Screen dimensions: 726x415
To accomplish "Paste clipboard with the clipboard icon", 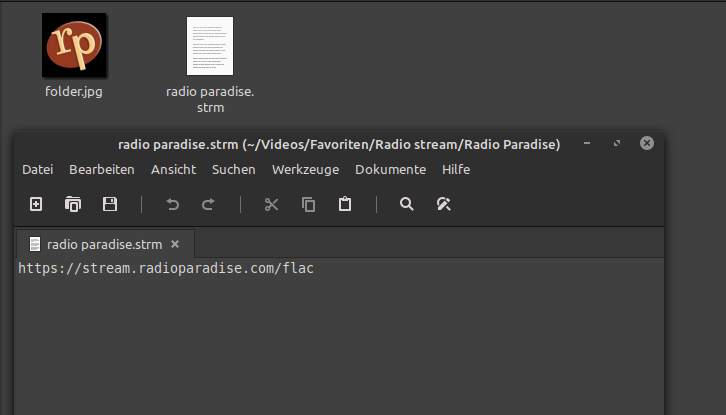I will click(x=345, y=204).
